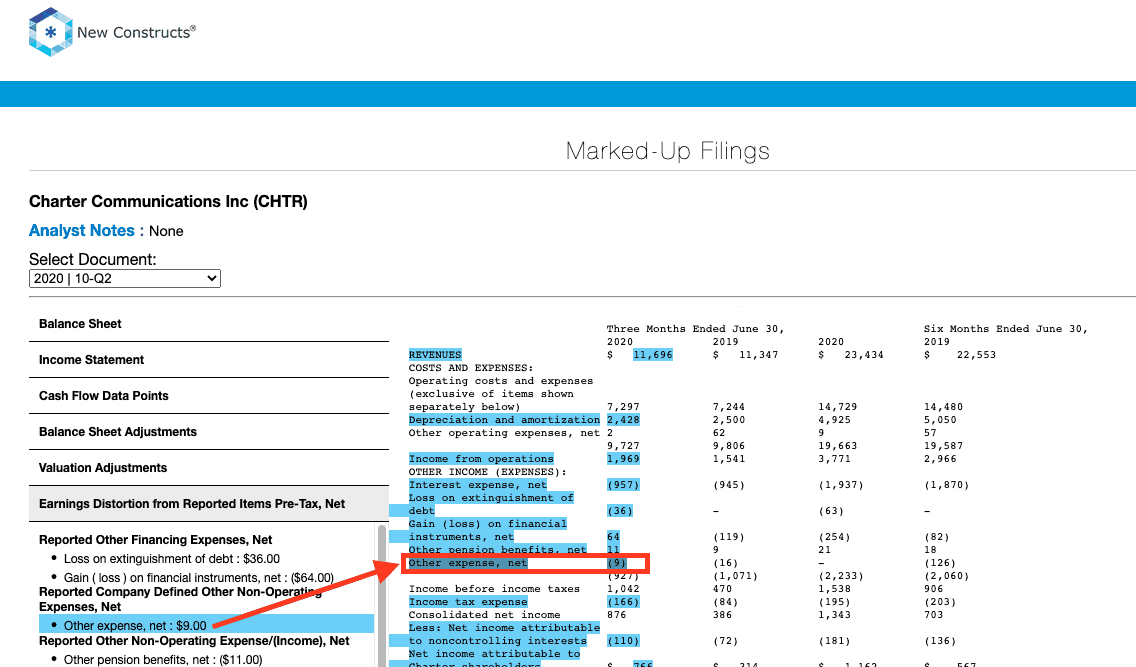This screenshot has height=667, width=1136.
Task: Click highlighted income tax value (166)
Action: pyautogui.click(x=623, y=603)
